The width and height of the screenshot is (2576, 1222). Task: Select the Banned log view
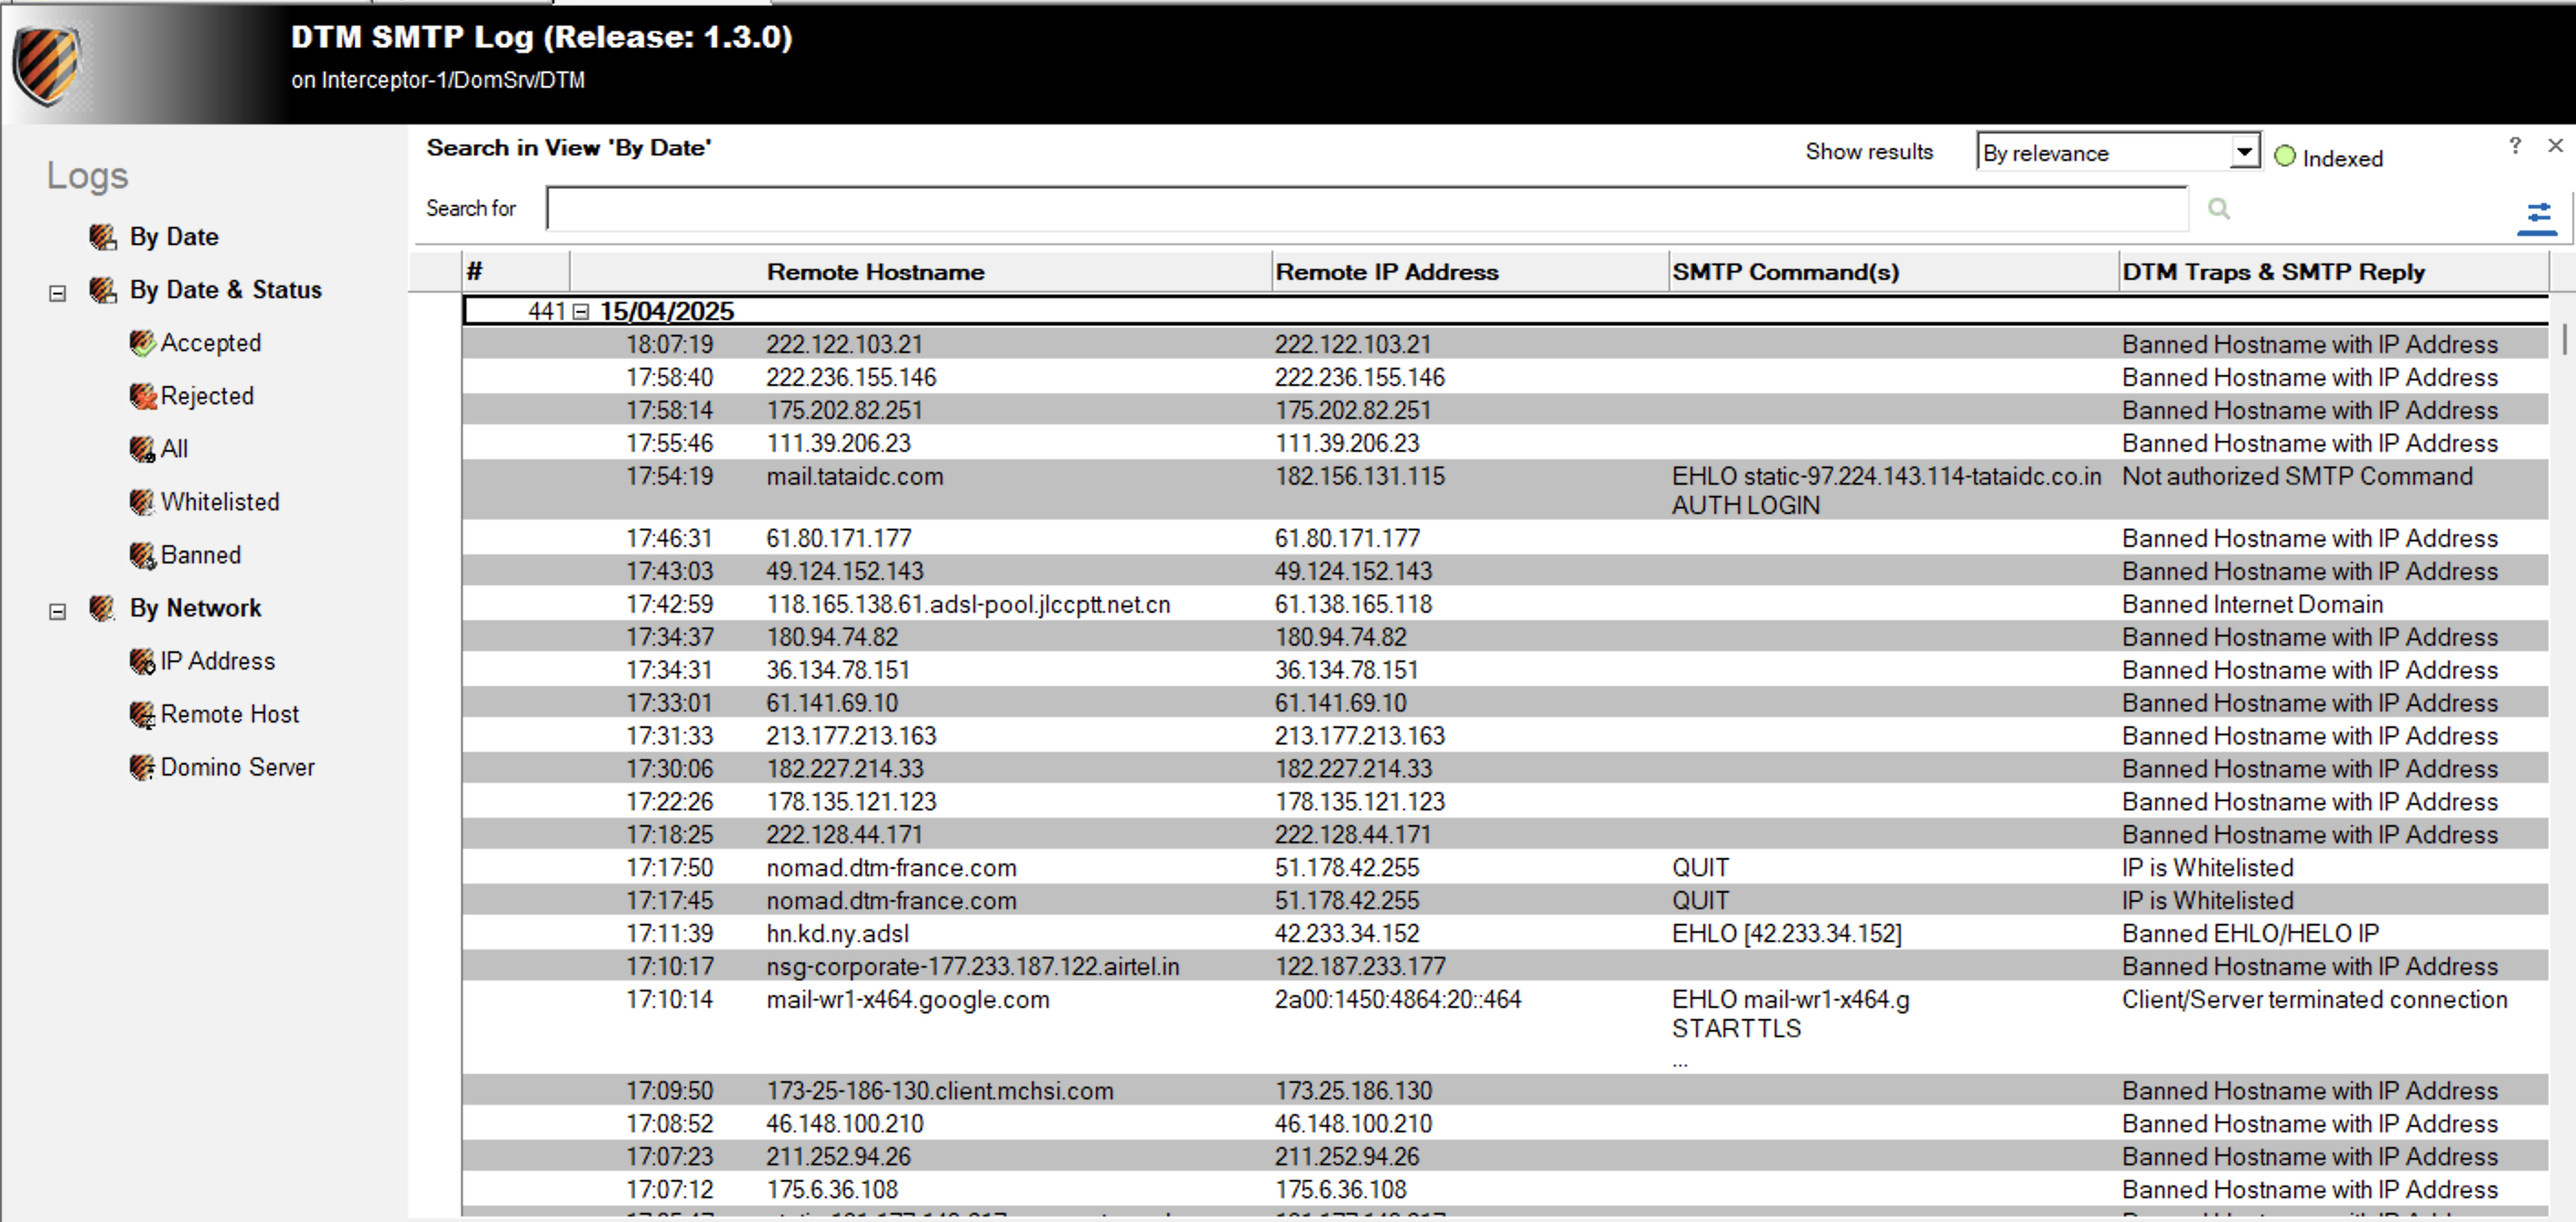[201, 555]
